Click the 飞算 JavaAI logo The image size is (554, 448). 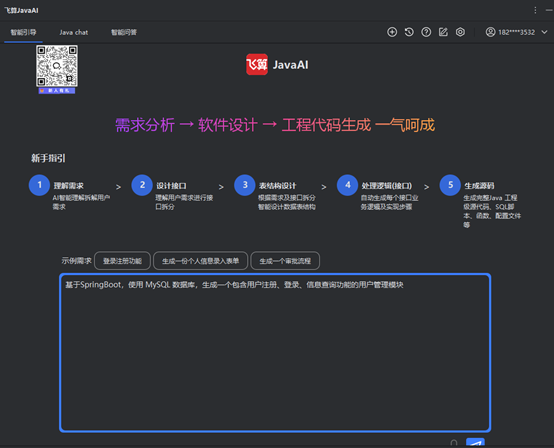click(277, 65)
